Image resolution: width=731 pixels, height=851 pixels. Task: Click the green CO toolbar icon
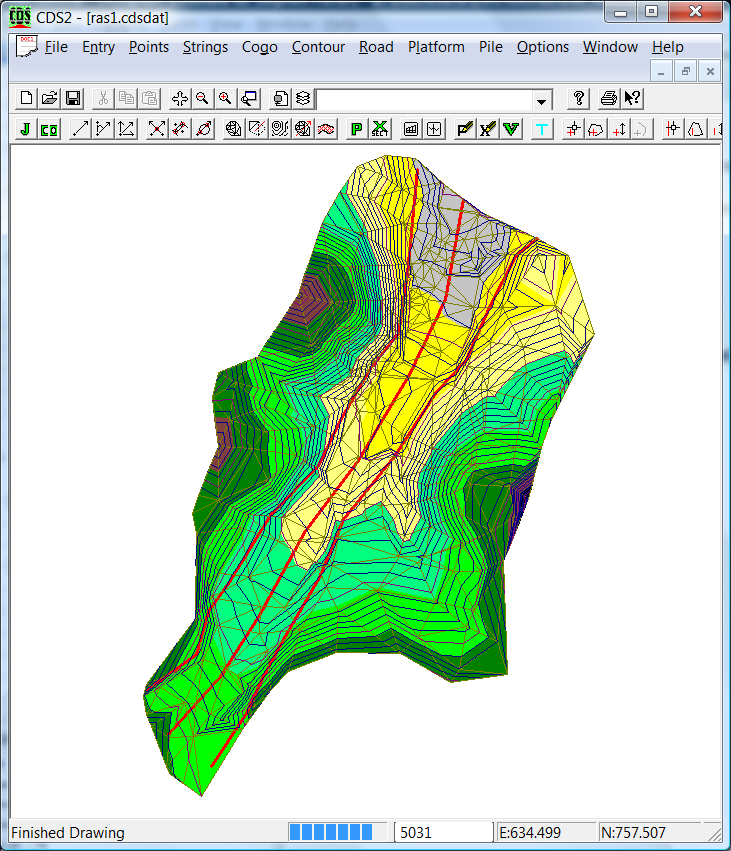tap(49, 129)
